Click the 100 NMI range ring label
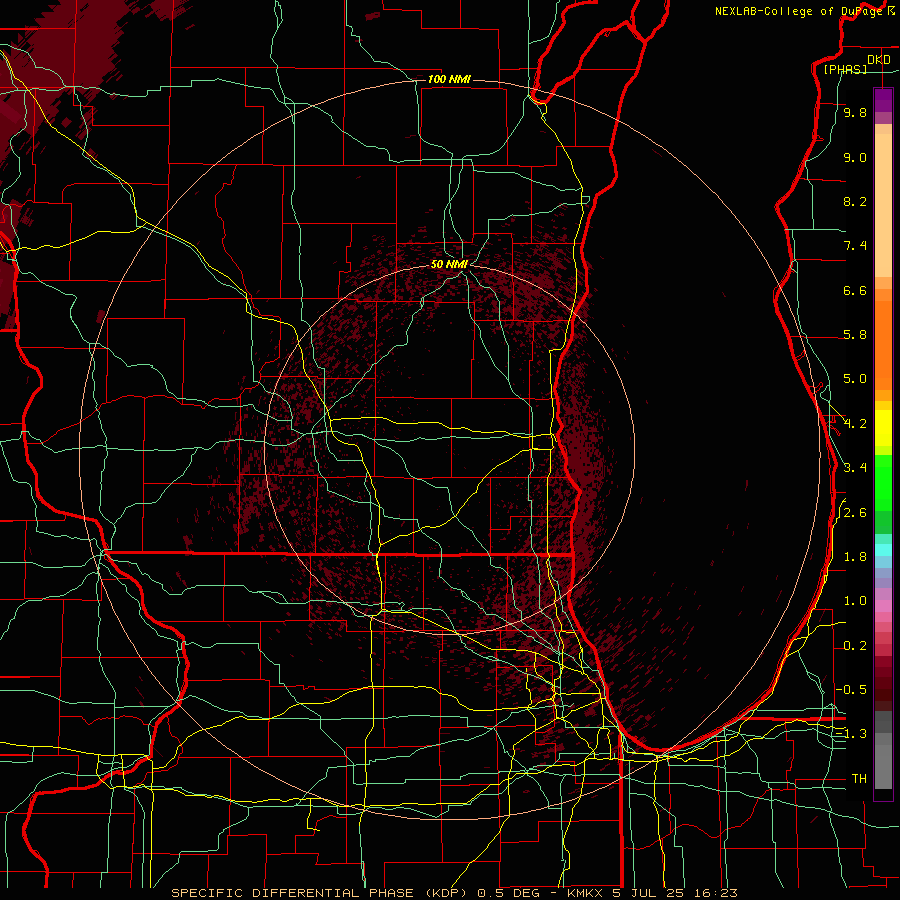Viewport: 900px width, 900px height. click(x=449, y=79)
